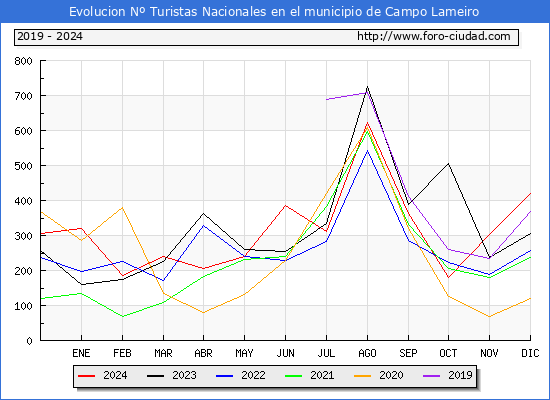Click the orange 2020 line peak at FEB

pyautogui.click(x=122, y=208)
